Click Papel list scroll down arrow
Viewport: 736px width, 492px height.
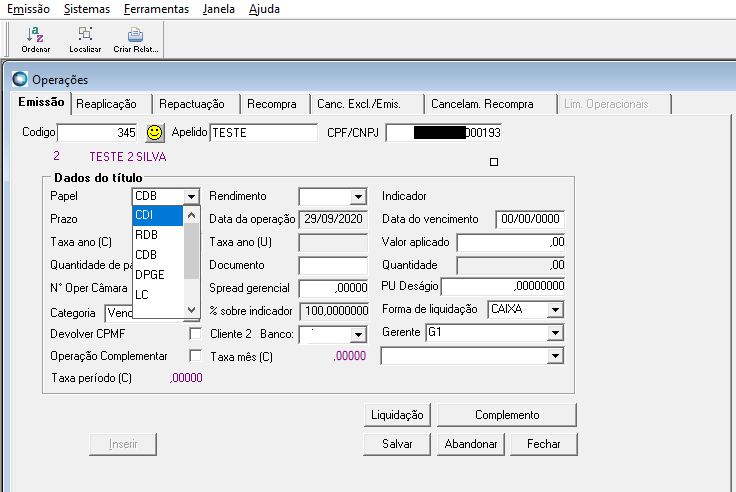tap(191, 309)
